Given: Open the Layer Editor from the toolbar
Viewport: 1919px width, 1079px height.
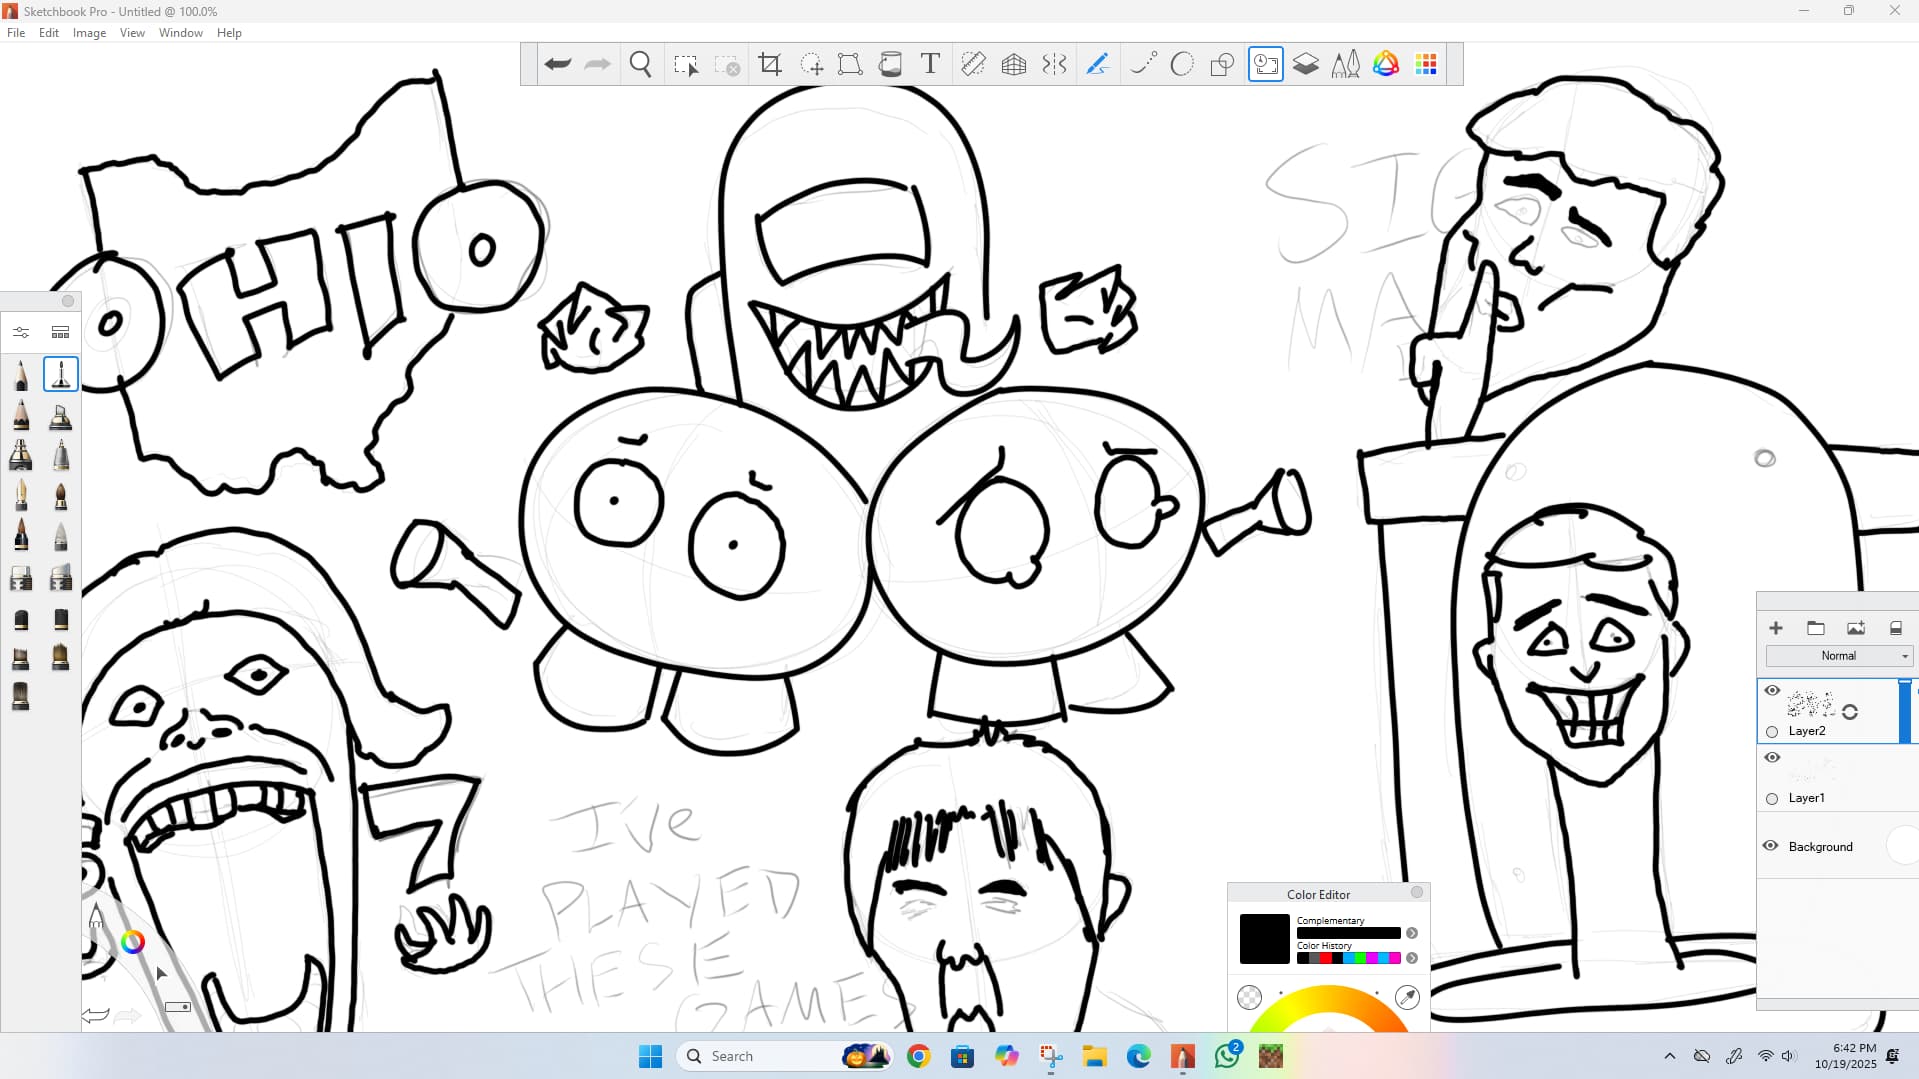Looking at the screenshot, I should click(1306, 65).
